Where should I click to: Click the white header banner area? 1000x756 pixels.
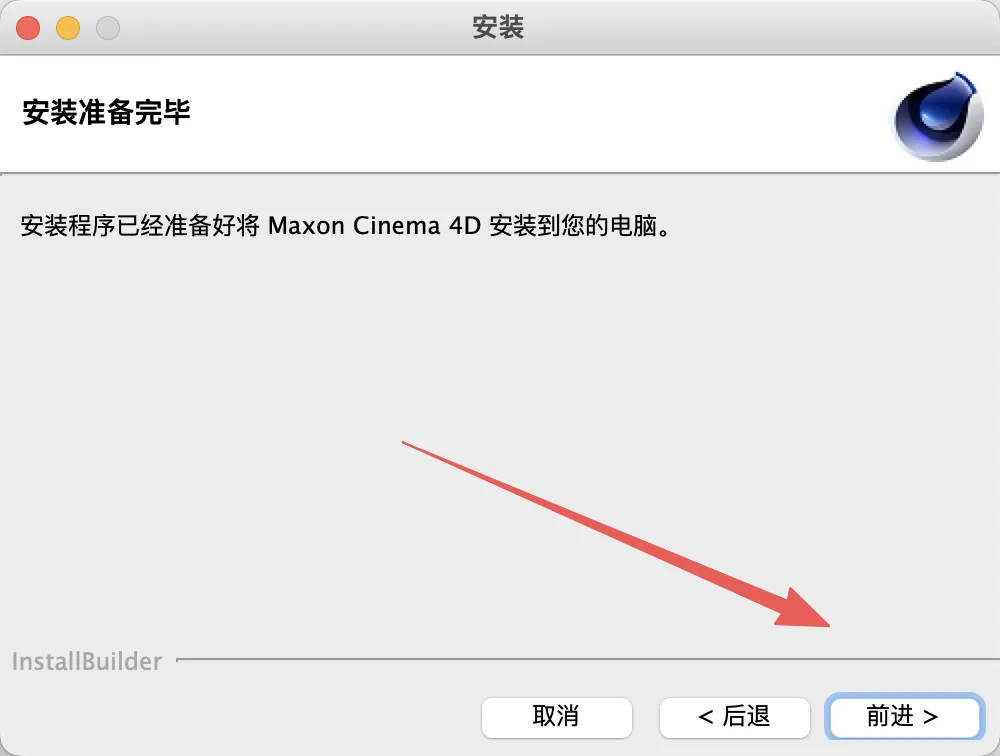500,114
